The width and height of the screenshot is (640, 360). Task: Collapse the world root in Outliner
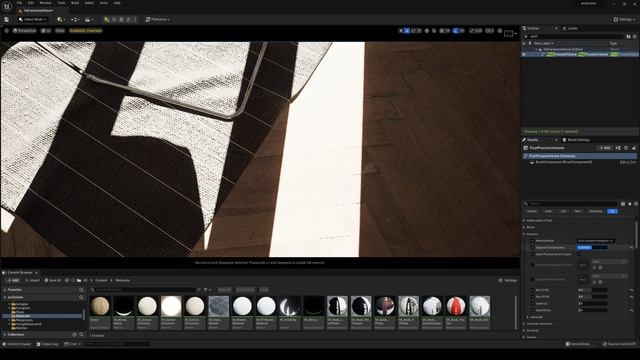536,49
